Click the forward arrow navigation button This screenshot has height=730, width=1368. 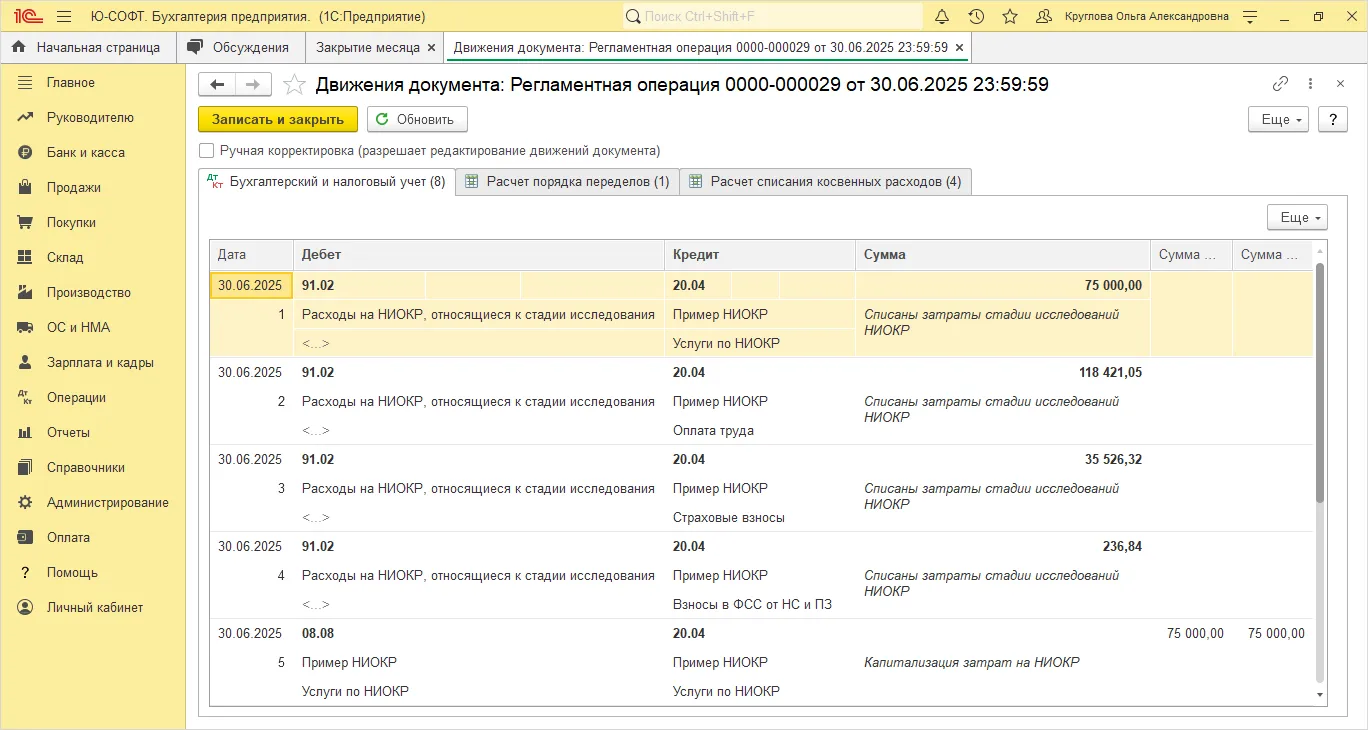click(253, 85)
